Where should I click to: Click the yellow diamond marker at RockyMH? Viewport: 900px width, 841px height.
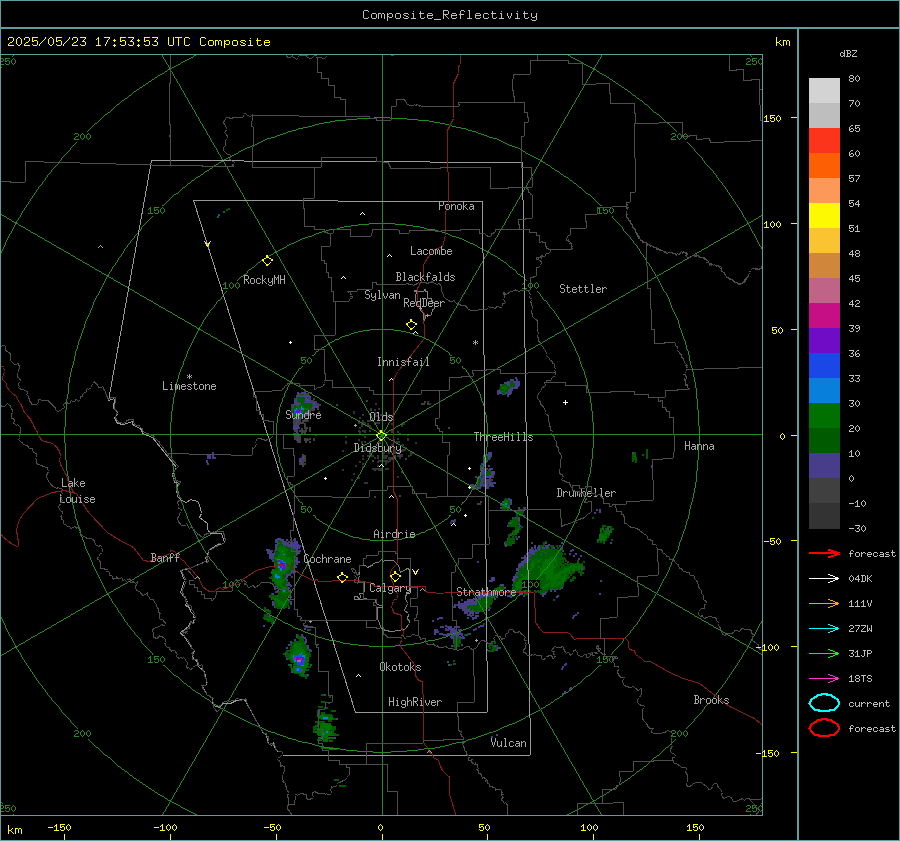pos(267,261)
